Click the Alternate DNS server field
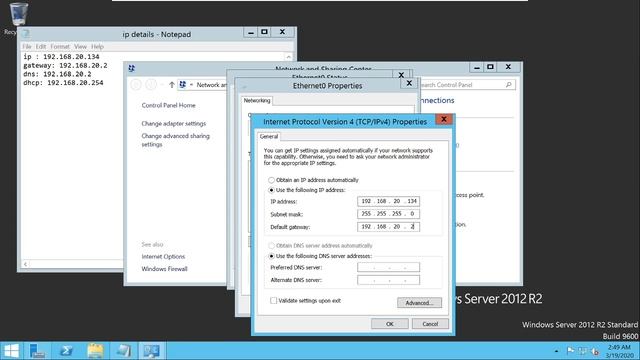The image size is (640, 360). [388, 280]
